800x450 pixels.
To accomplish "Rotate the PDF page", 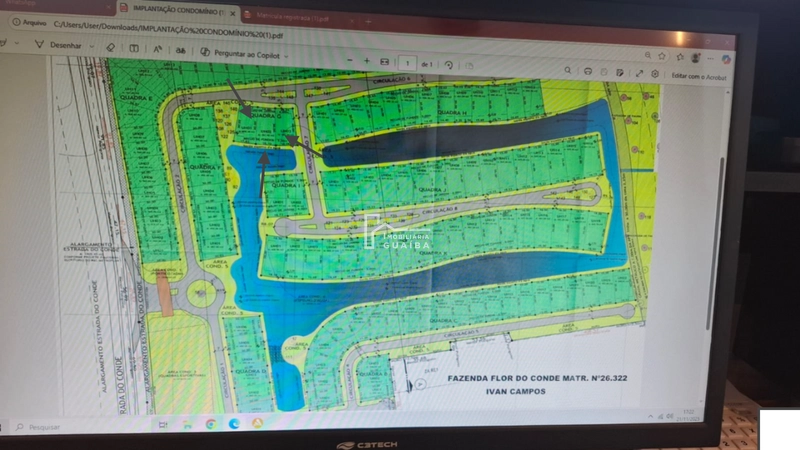I will [x=449, y=65].
